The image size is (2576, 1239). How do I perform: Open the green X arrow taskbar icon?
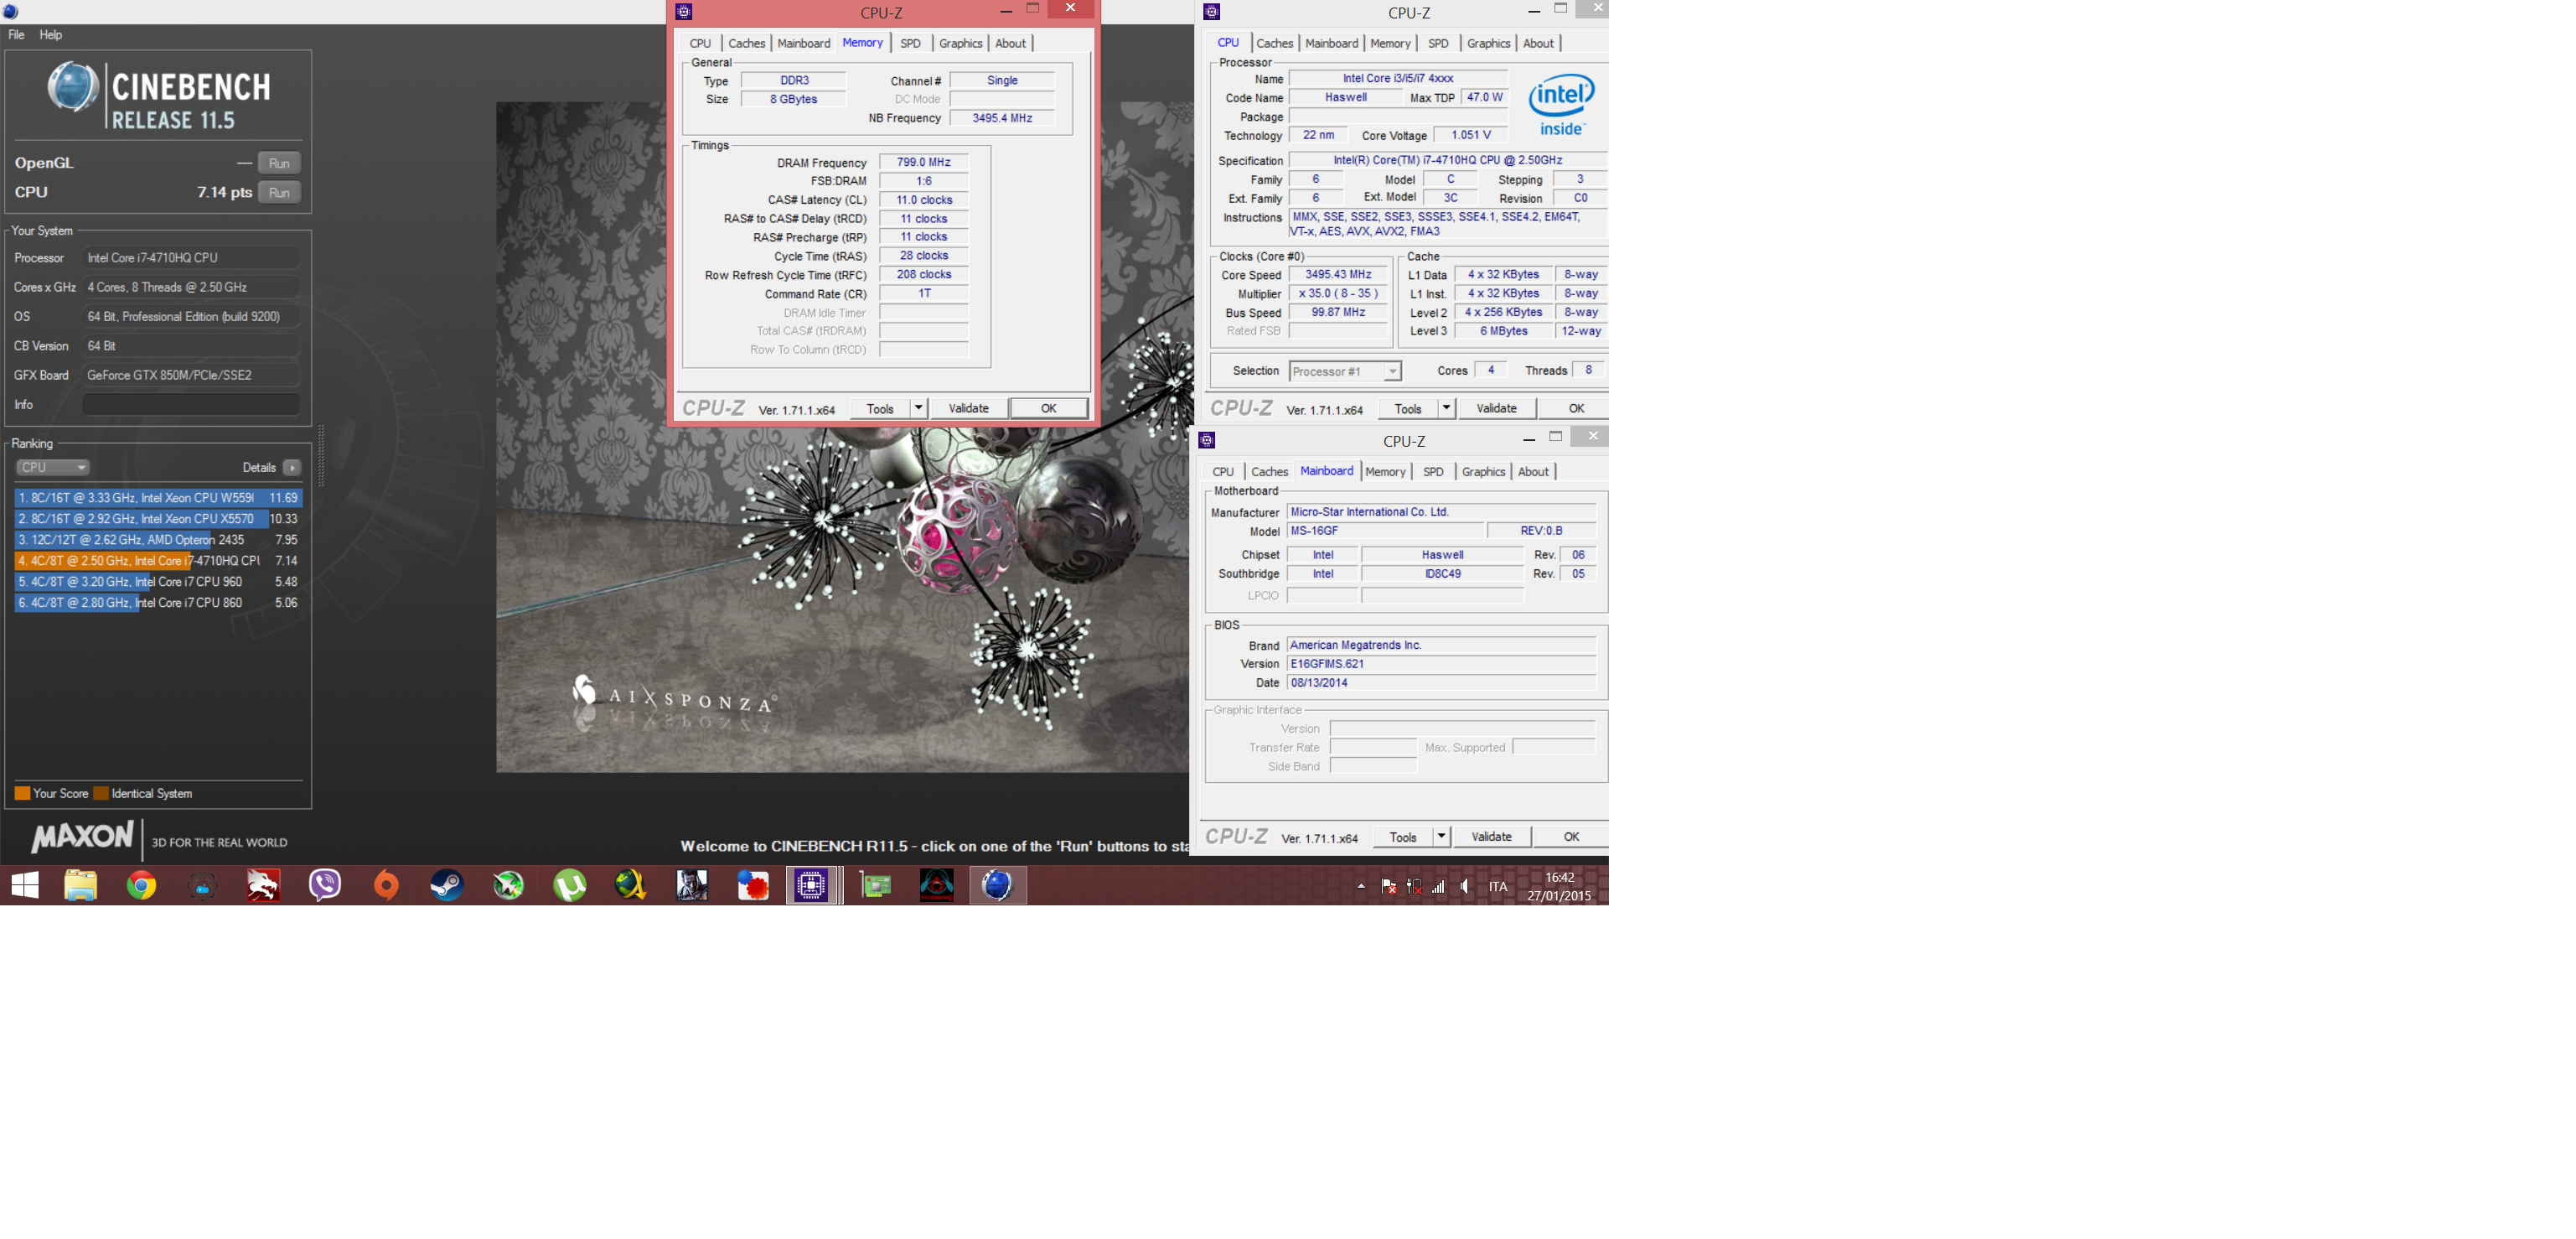pos(508,885)
